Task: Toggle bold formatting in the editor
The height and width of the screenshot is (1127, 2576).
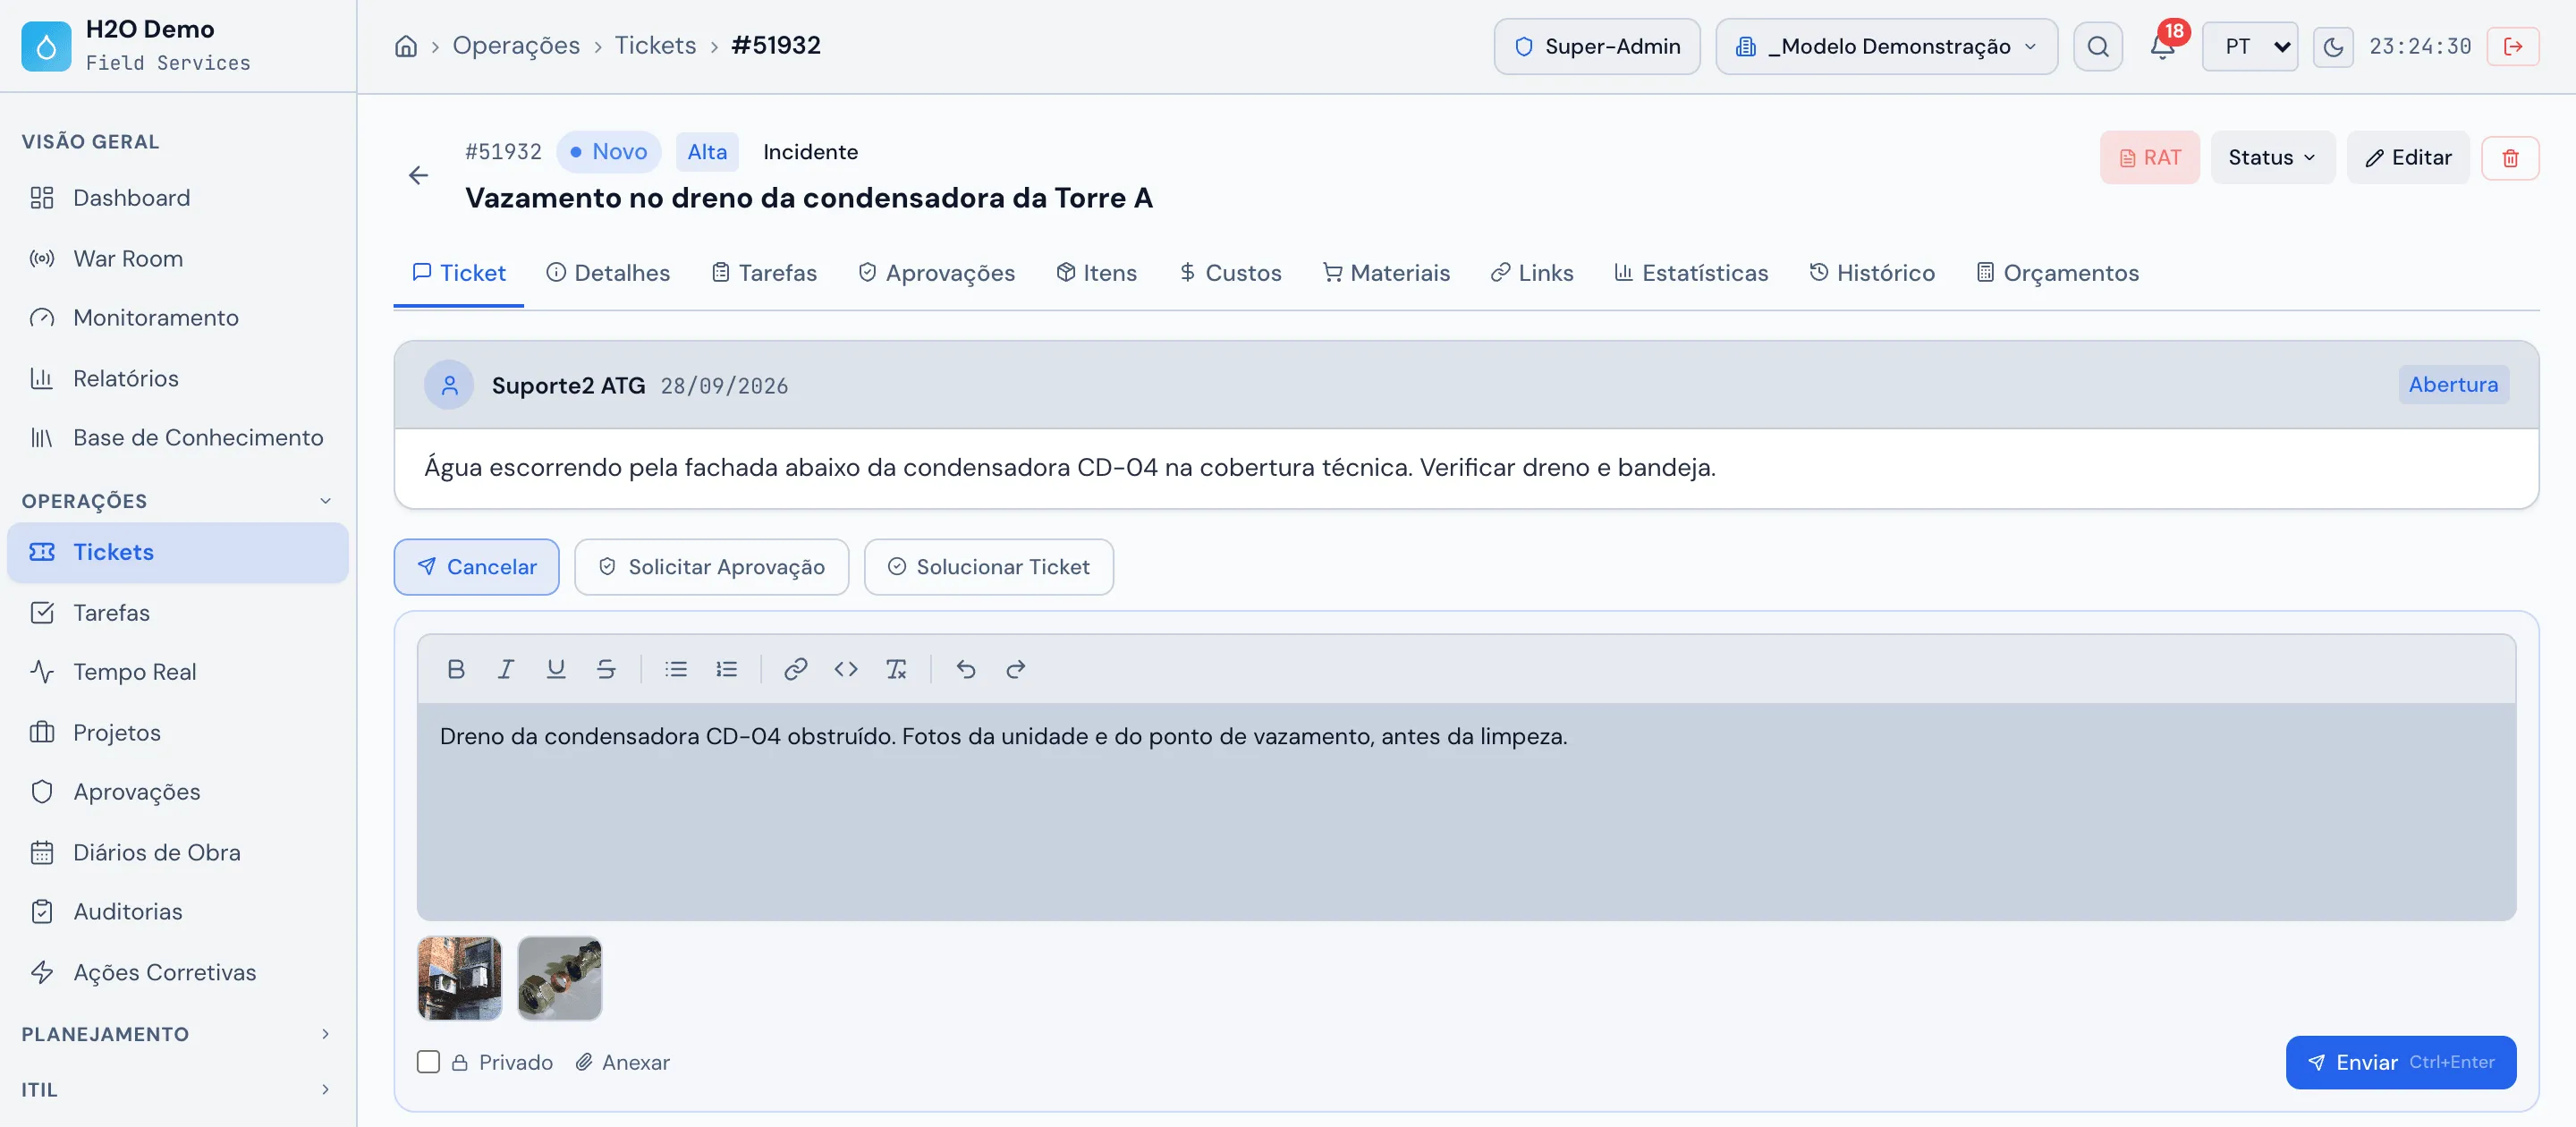Action: point(456,669)
